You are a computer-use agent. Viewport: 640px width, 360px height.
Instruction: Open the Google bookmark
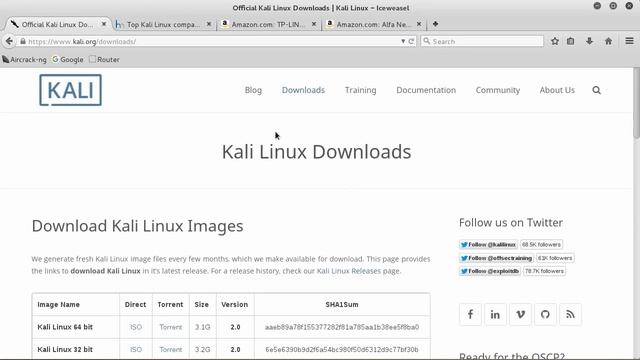coord(68,60)
